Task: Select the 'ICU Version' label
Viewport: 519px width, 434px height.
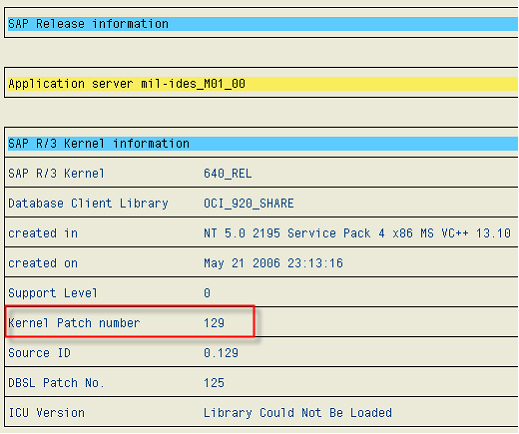Action: (46, 413)
